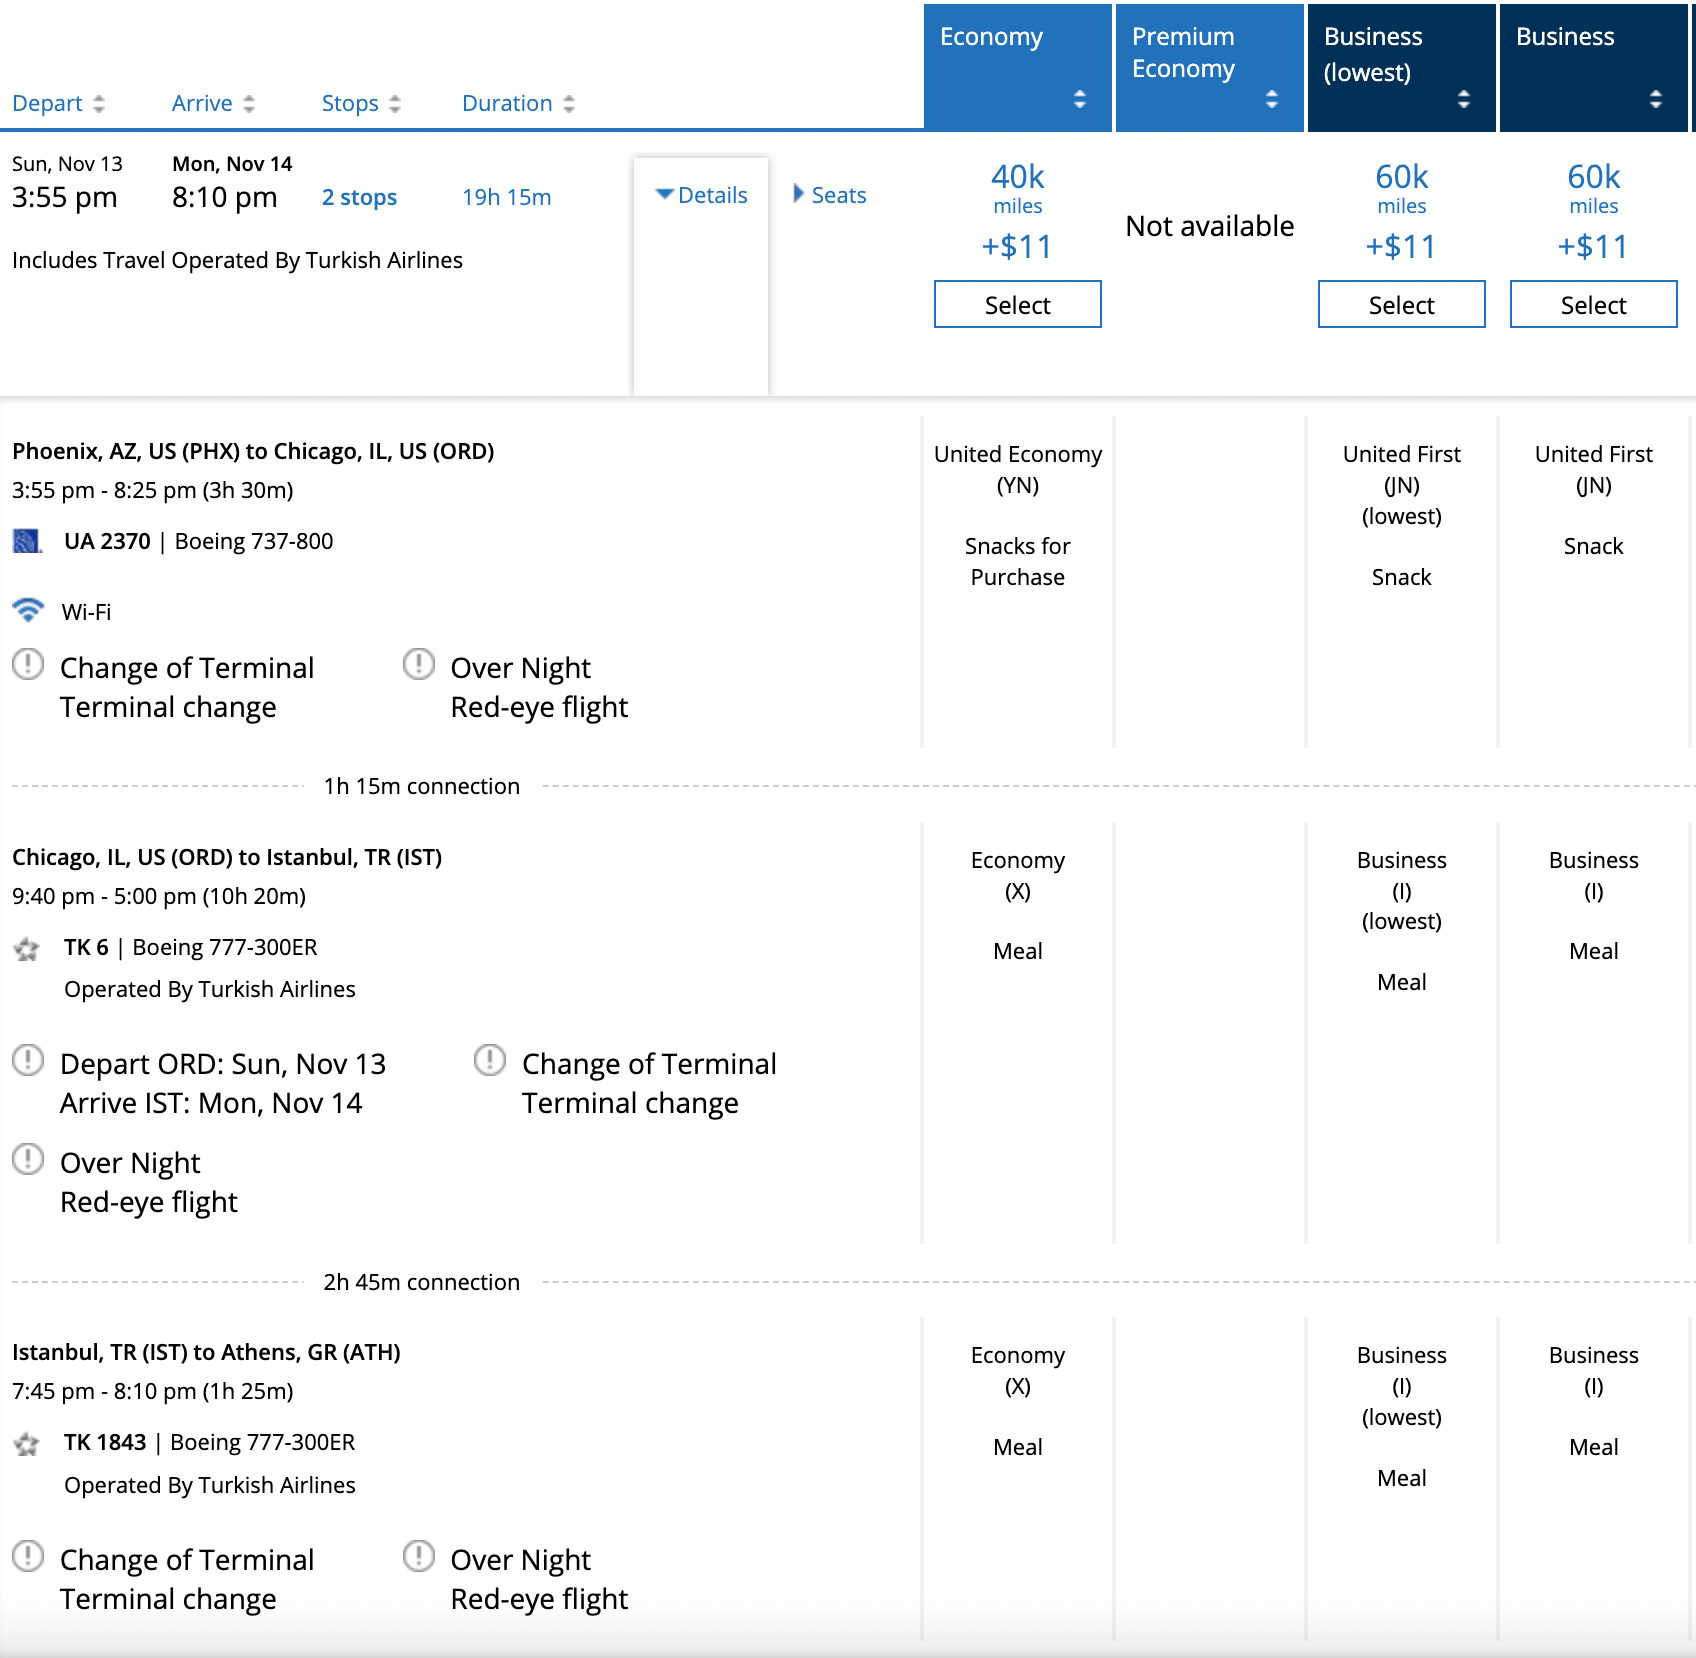The height and width of the screenshot is (1658, 1696).
Task: Click alert icon beside Istanbul flight Over Night
Action: (28, 1159)
